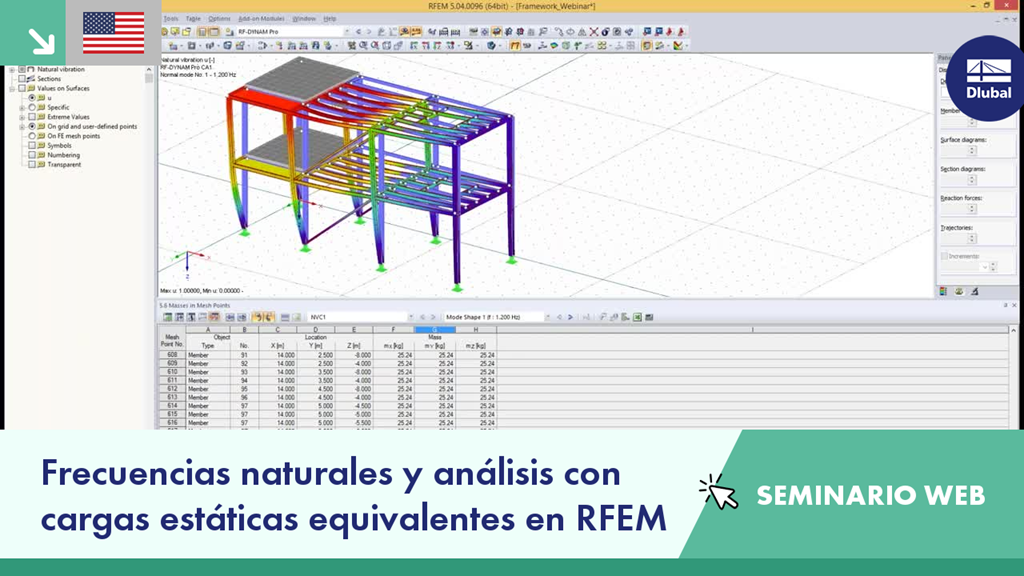Adjust the Surface diagrams spinner
The width and height of the screenshot is (1024, 576).
point(972,150)
